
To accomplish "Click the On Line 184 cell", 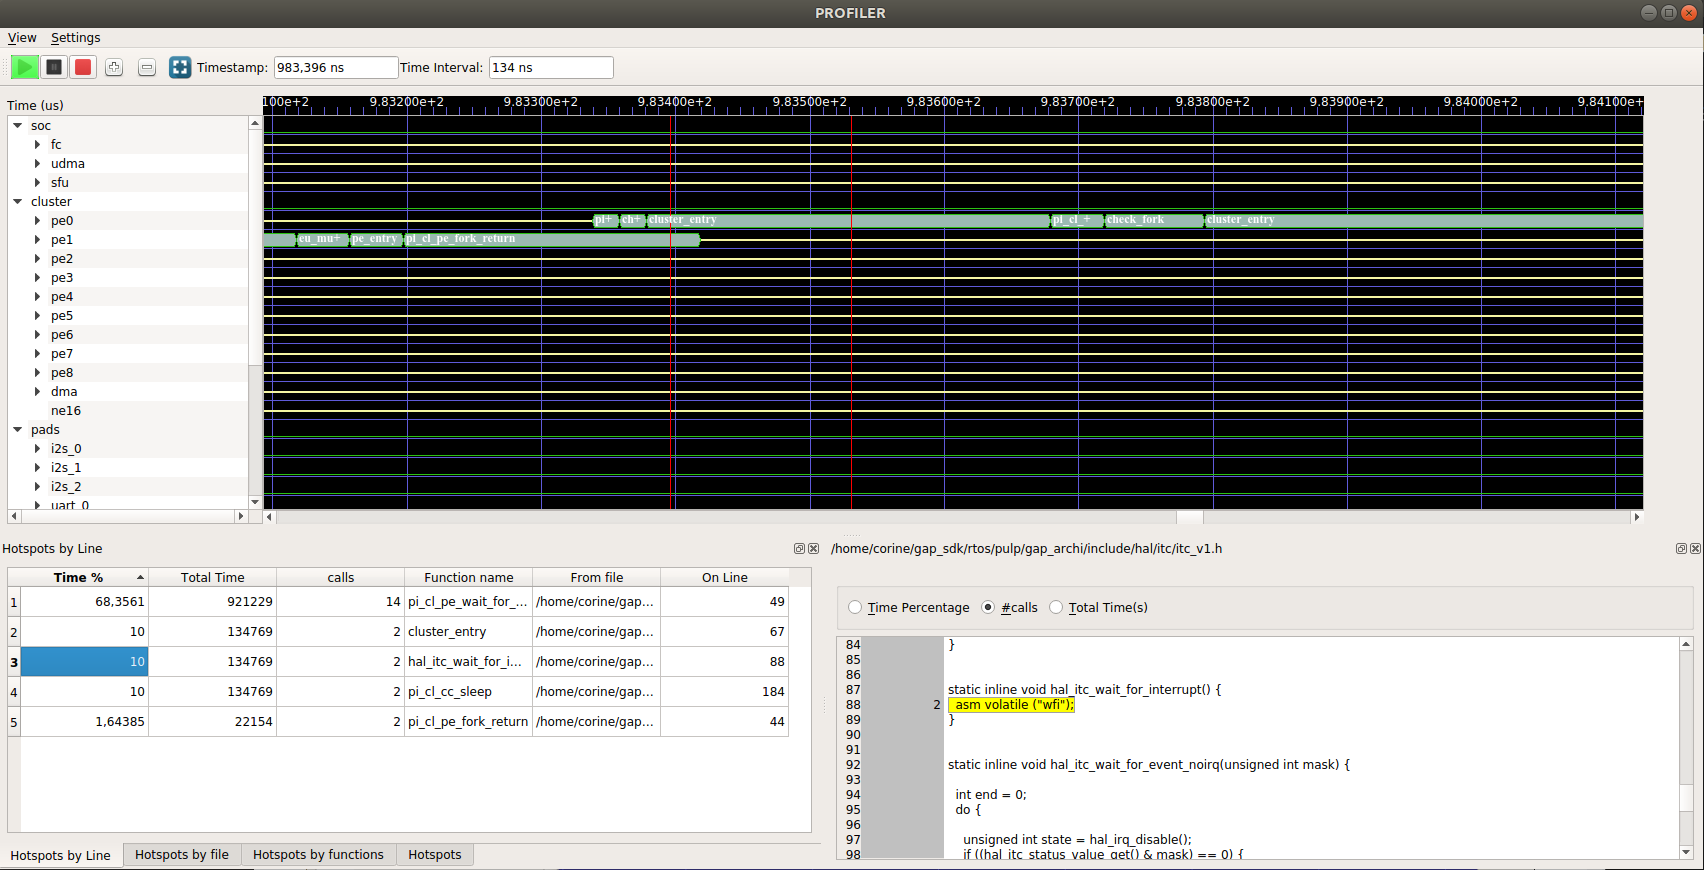I will coord(724,691).
